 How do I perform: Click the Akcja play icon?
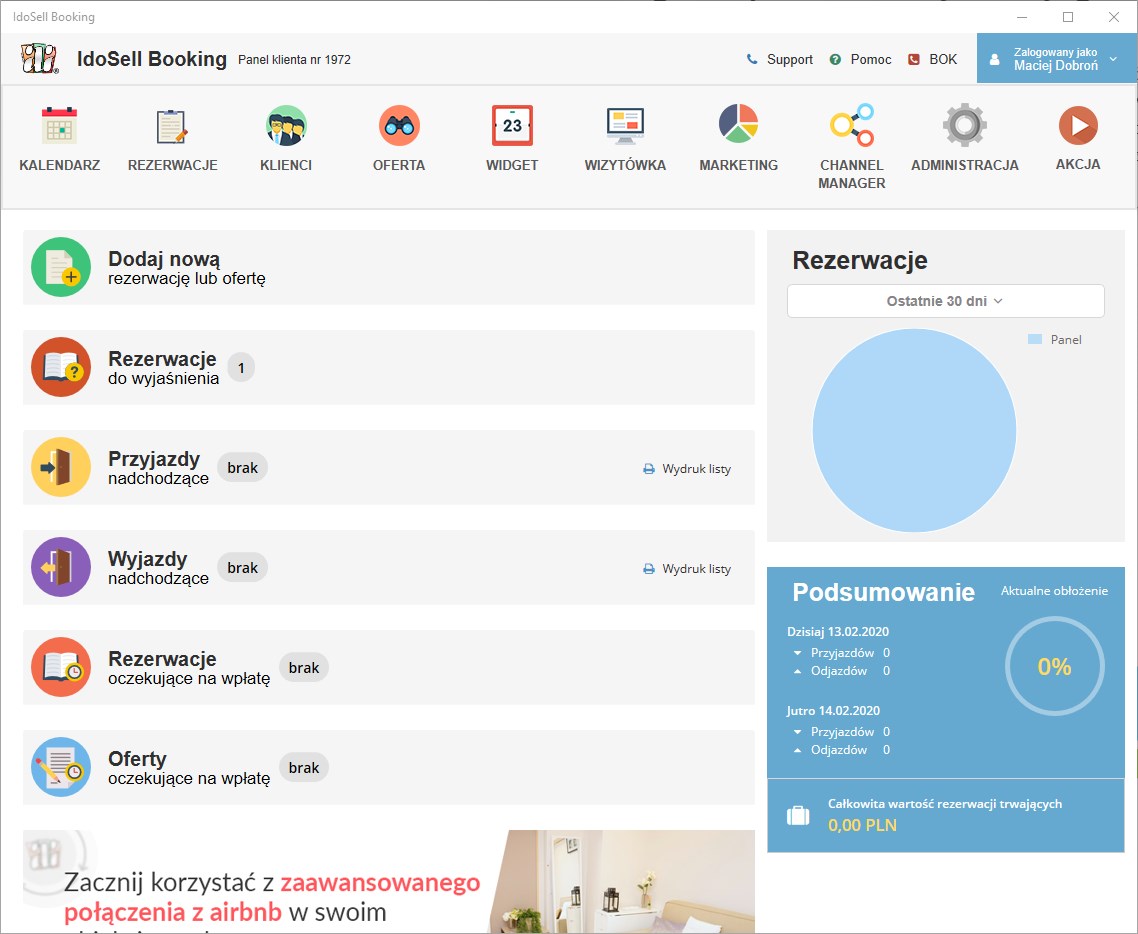[1078, 126]
